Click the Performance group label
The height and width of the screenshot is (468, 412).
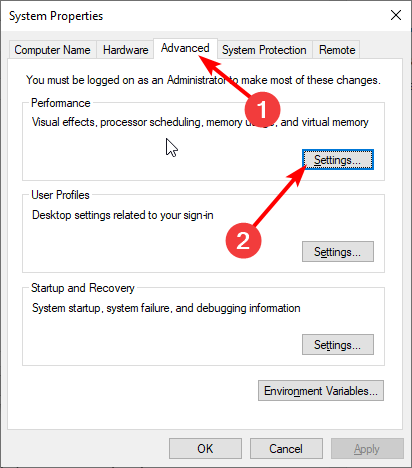point(61,103)
